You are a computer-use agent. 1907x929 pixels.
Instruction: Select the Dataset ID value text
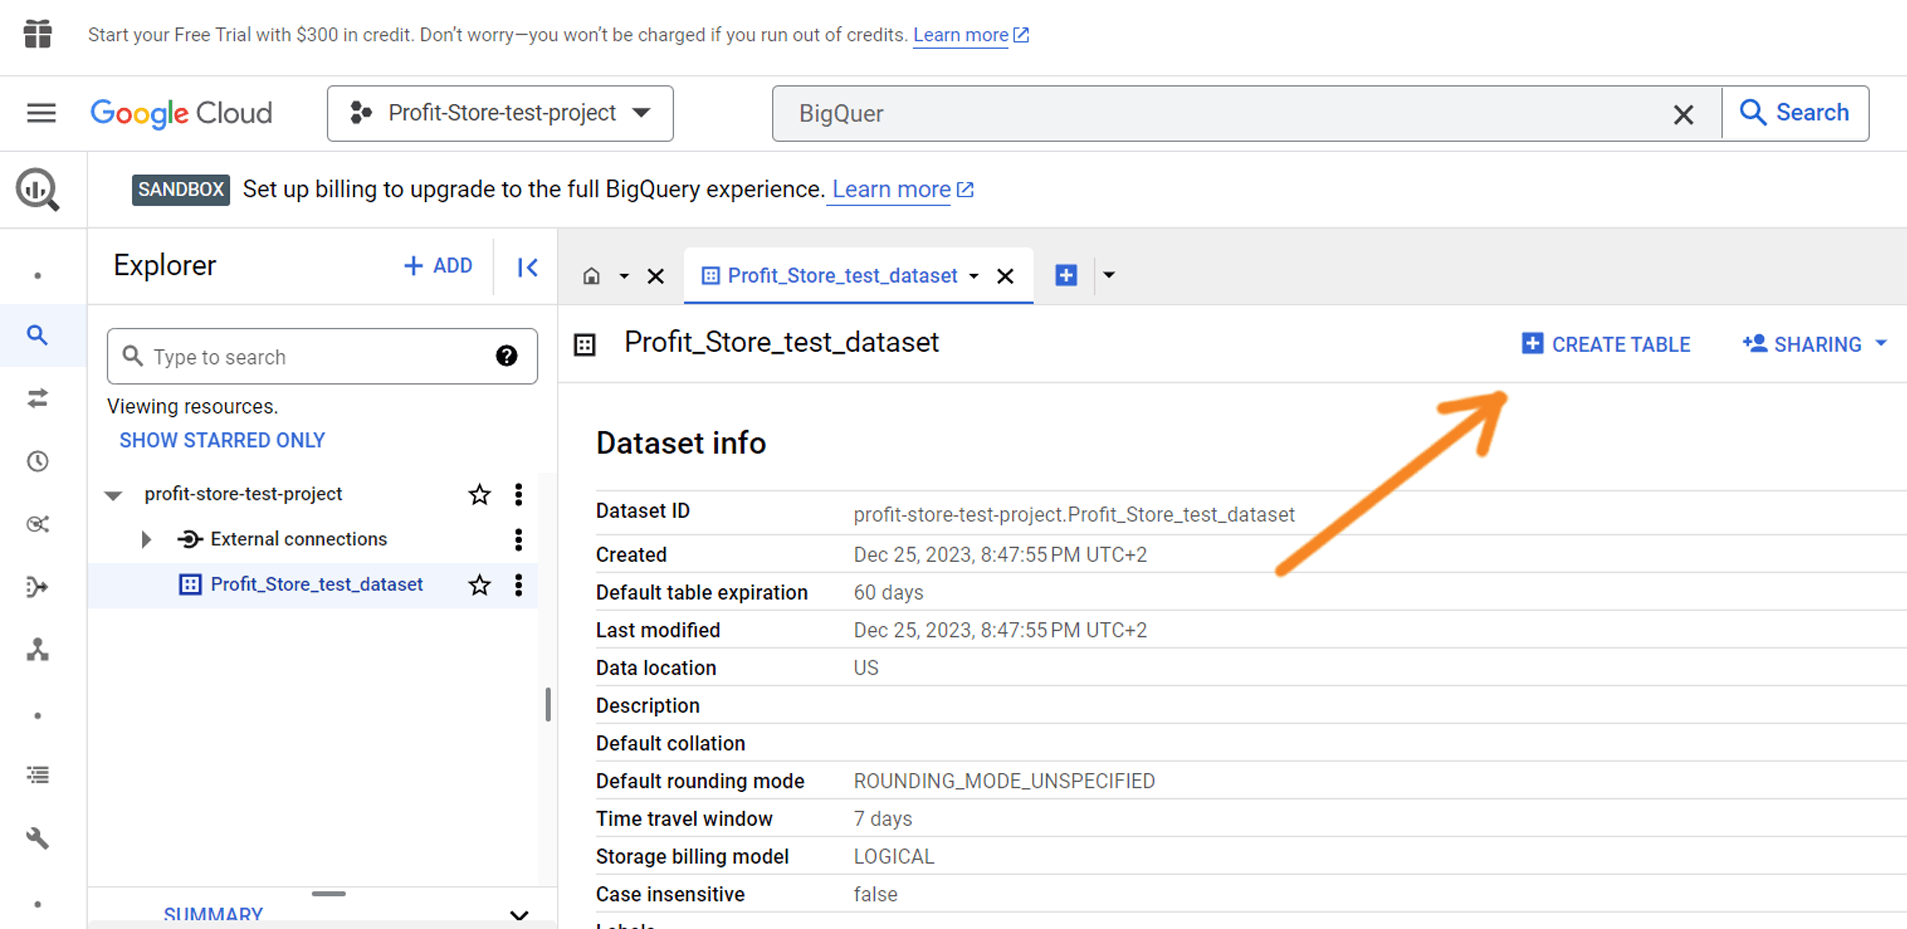coord(1074,514)
